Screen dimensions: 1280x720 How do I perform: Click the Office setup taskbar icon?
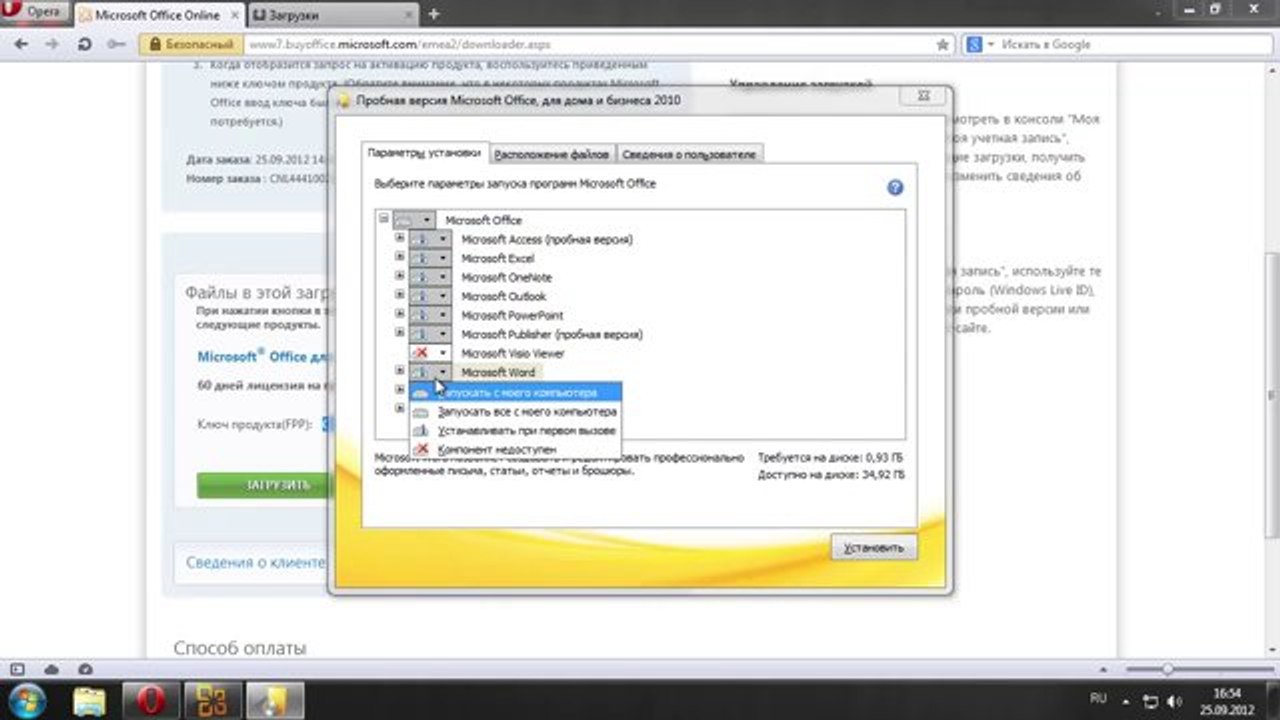tap(212, 699)
